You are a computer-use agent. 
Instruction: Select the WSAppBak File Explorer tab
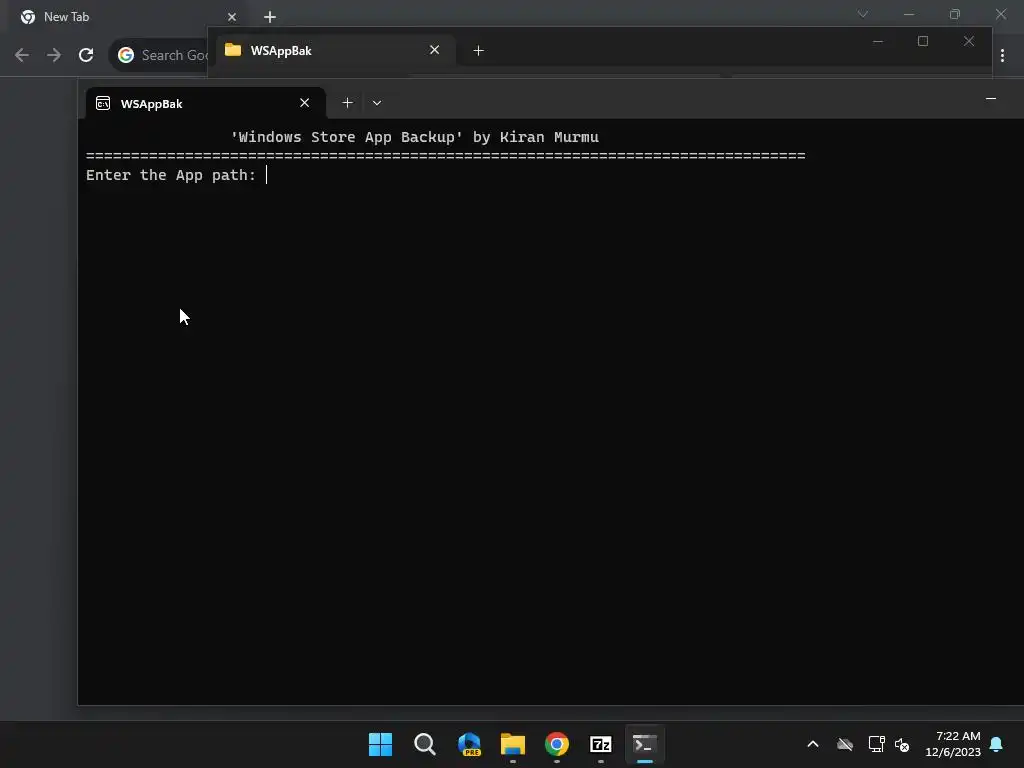pyautogui.click(x=336, y=50)
